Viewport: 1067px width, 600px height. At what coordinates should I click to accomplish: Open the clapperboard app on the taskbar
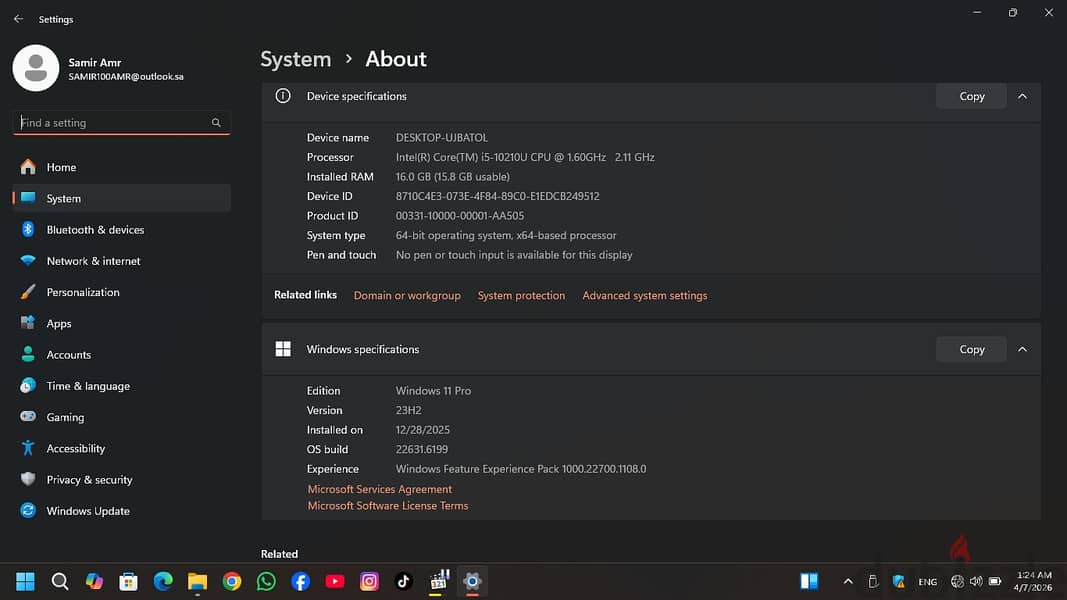[x=439, y=580]
